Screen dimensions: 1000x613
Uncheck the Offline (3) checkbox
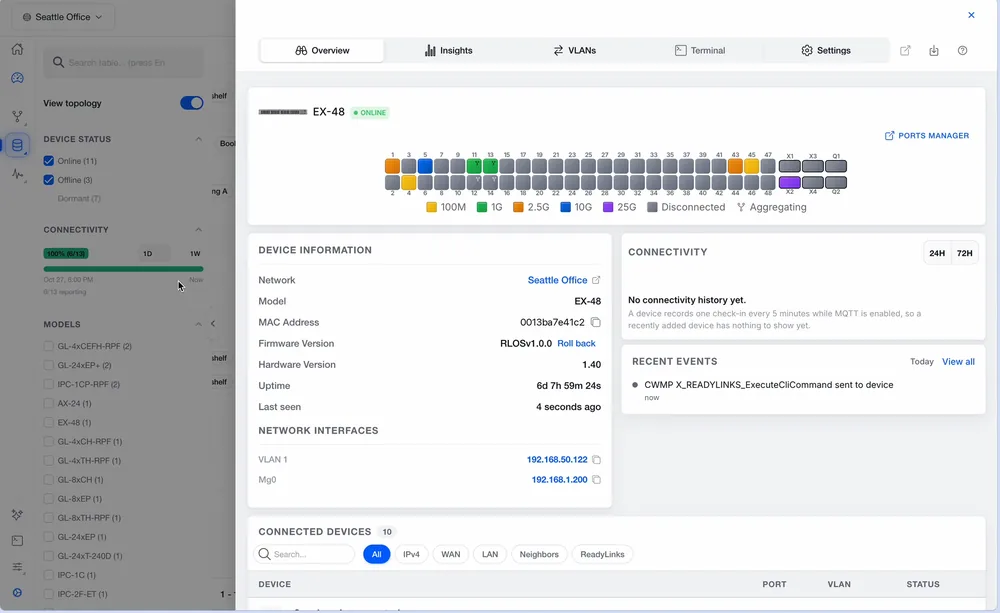tap(48, 180)
